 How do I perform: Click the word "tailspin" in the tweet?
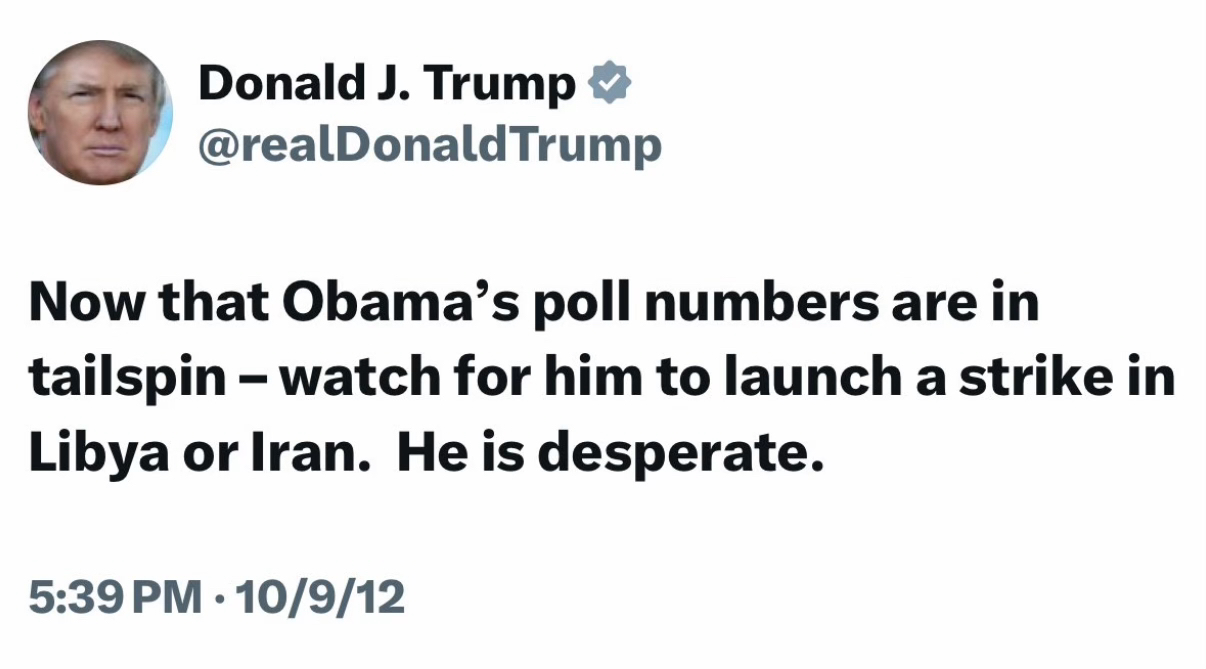point(127,381)
